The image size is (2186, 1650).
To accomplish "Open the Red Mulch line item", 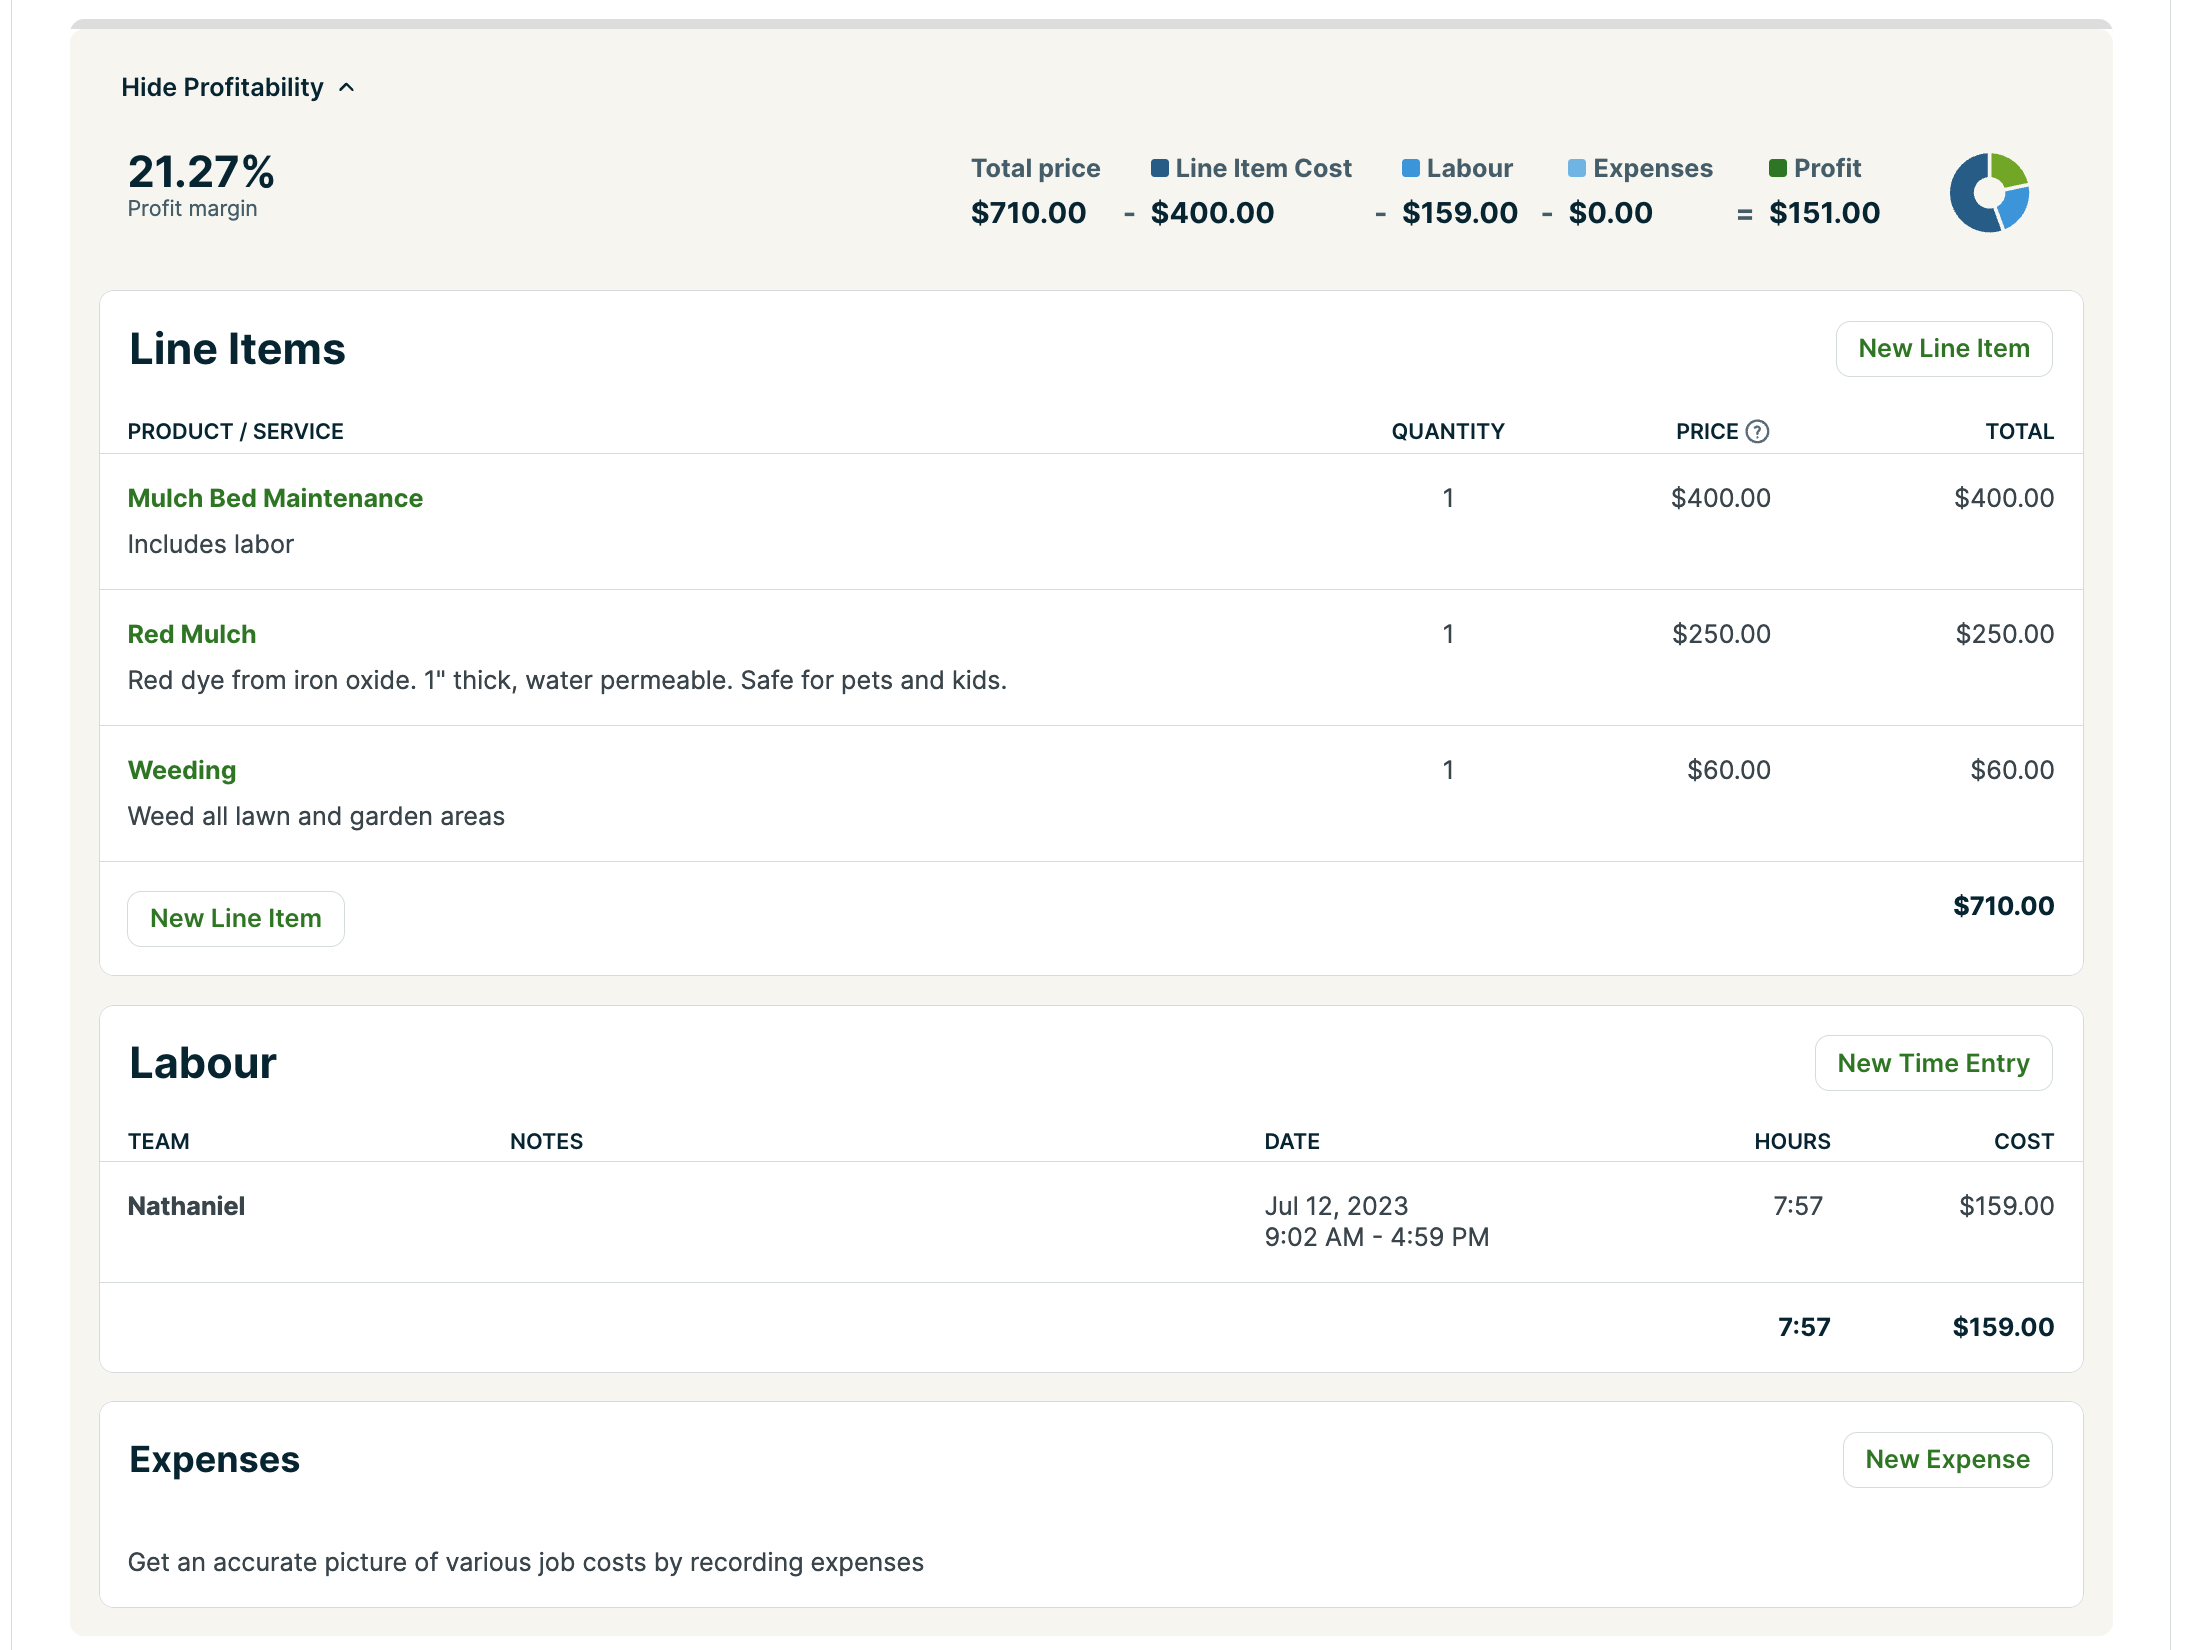I will coord(192,634).
